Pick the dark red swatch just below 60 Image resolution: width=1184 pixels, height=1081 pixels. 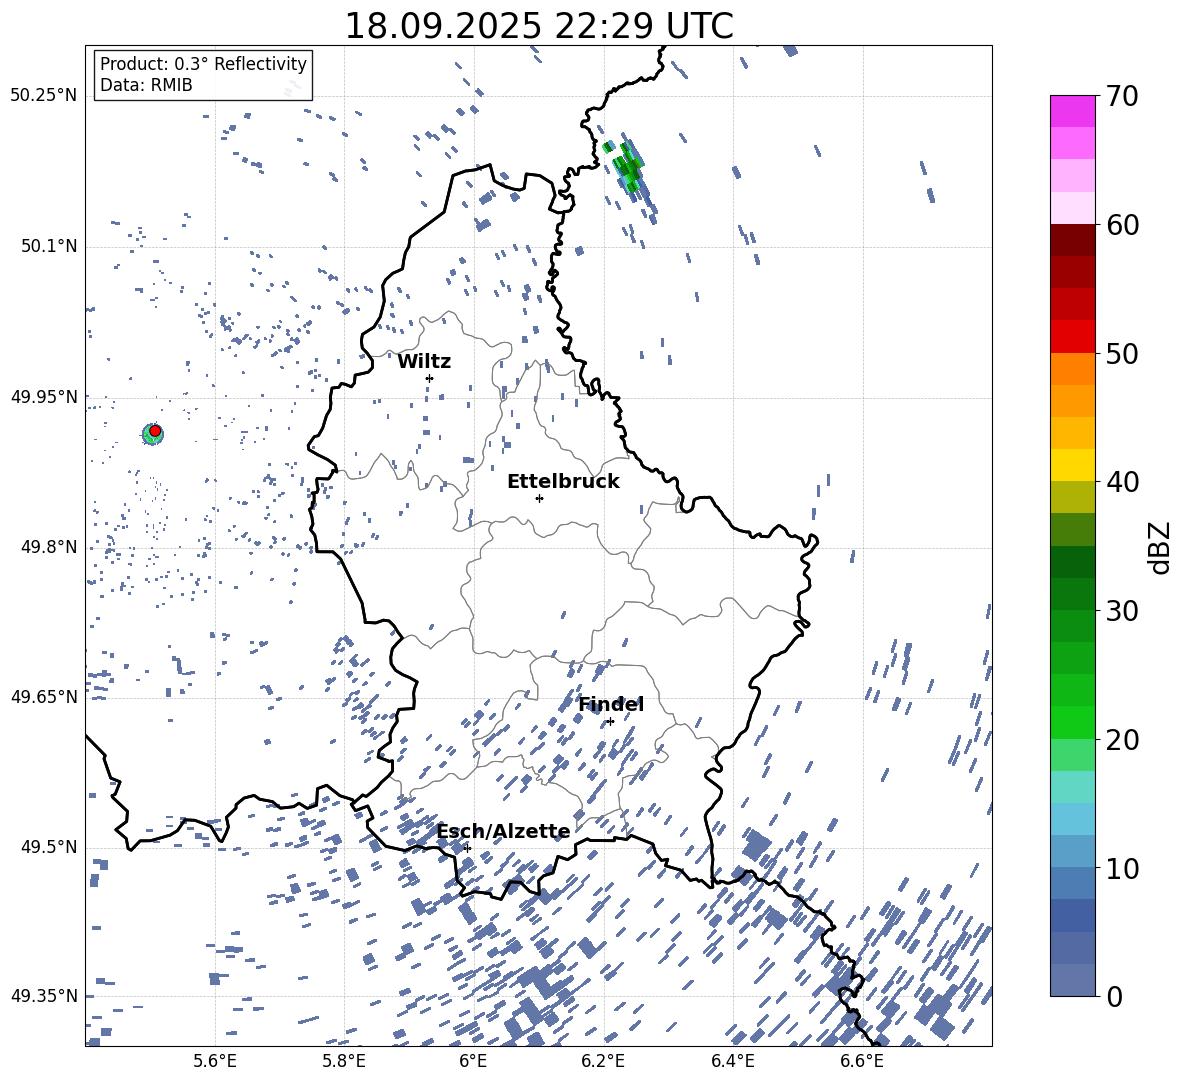click(x=1073, y=240)
